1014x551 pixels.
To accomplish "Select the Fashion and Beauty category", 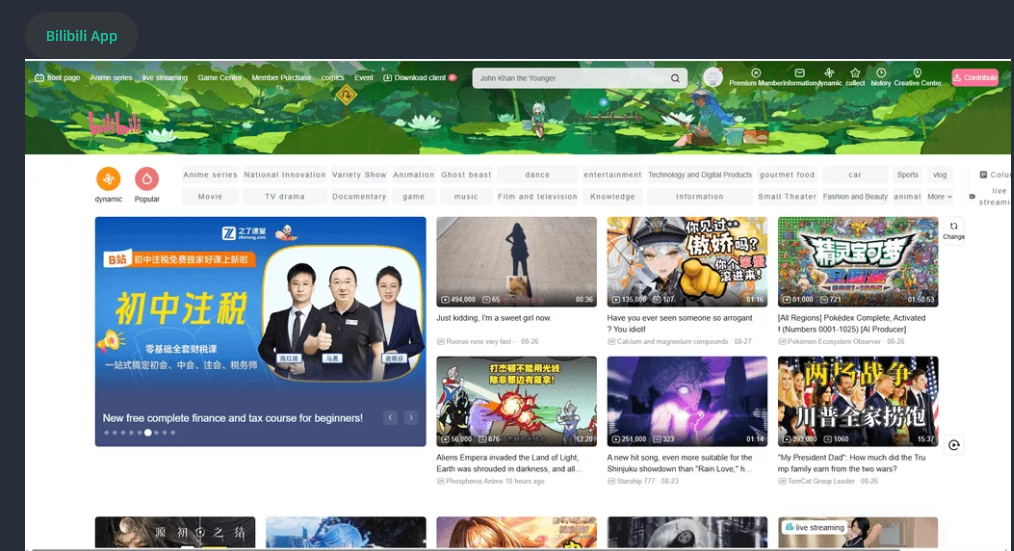I will (855, 197).
